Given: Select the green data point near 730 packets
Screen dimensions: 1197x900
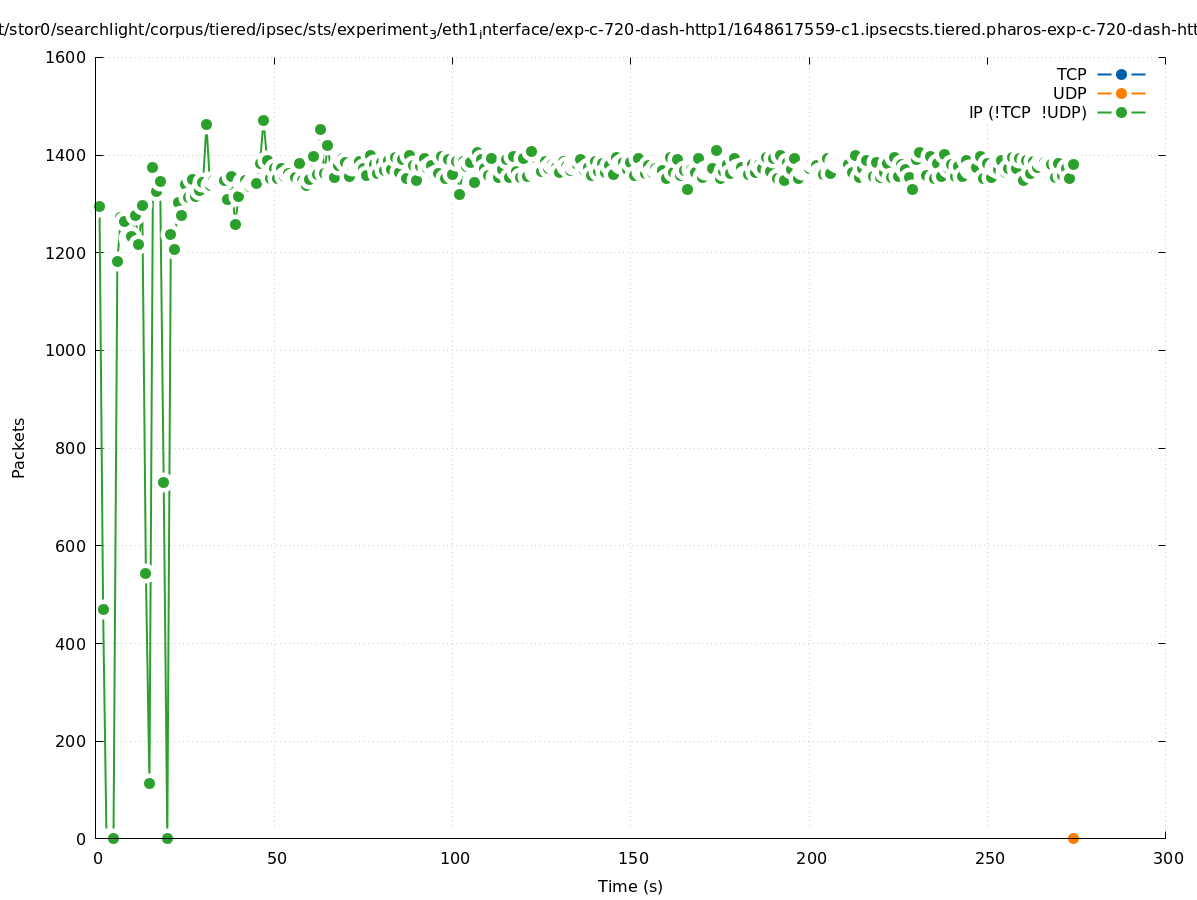Looking at the screenshot, I should [163, 482].
